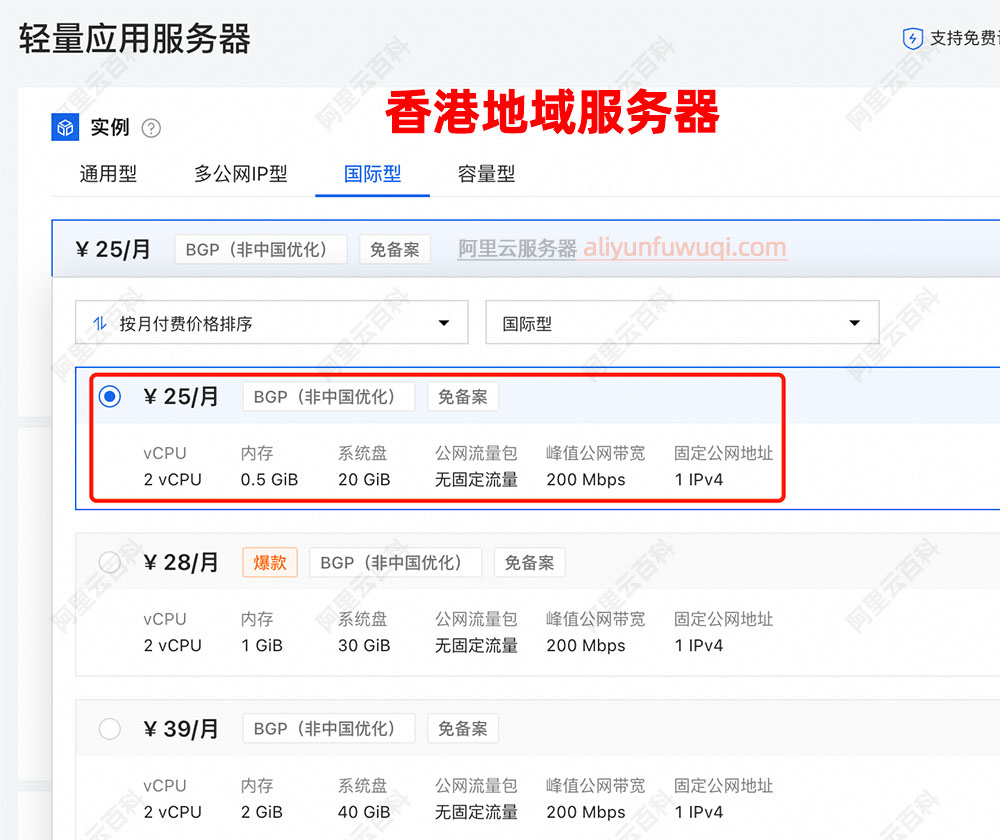Click the ¥25/月 price in summary header
This screenshot has width=1000, height=840.
click(113, 249)
